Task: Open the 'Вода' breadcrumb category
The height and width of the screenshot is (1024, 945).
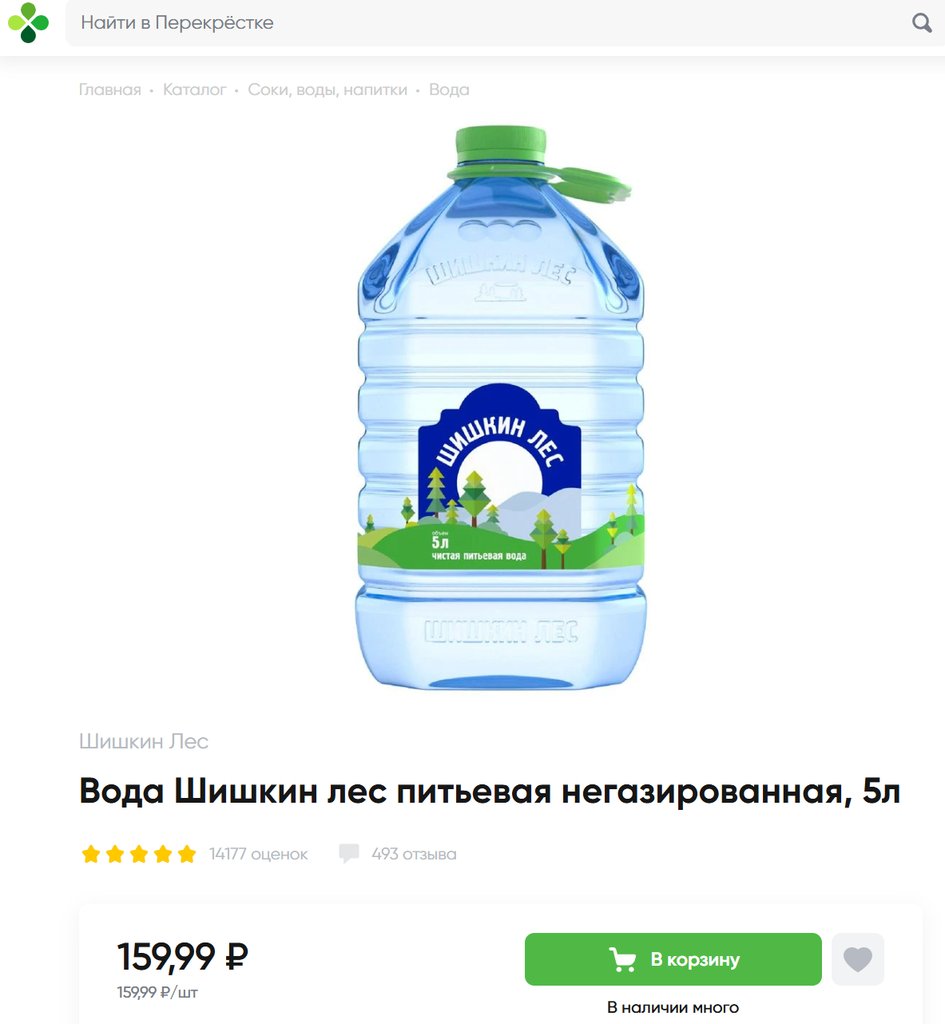Action: 449,89
